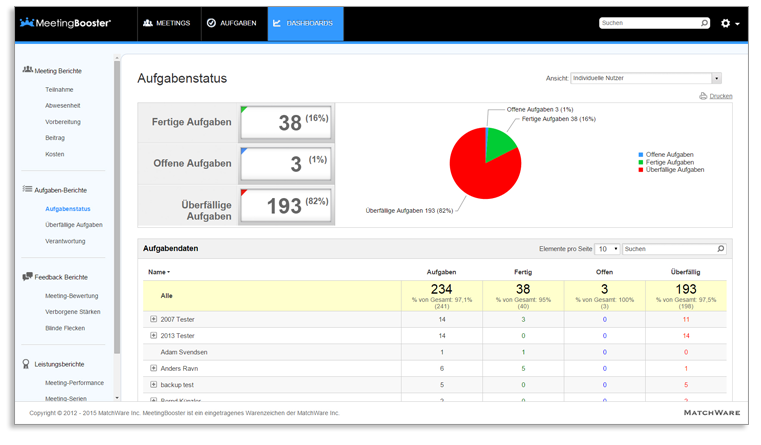Click the Fertig value 5 for Anders Ravn
The height and width of the screenshot is (445, 761).
pyautogui.click(x=523, y=369)
